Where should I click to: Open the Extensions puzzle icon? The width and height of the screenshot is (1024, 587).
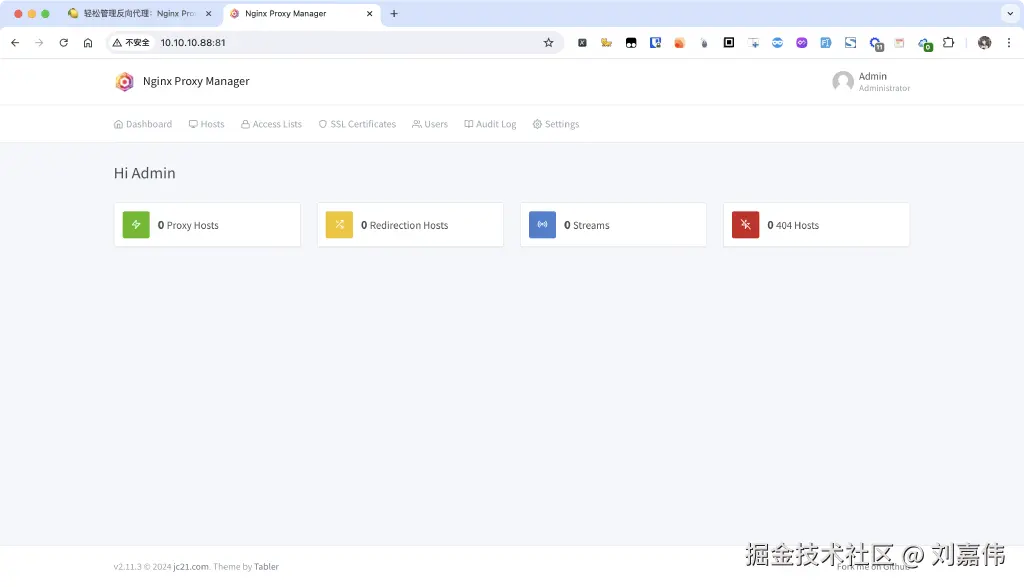[948, 42]
